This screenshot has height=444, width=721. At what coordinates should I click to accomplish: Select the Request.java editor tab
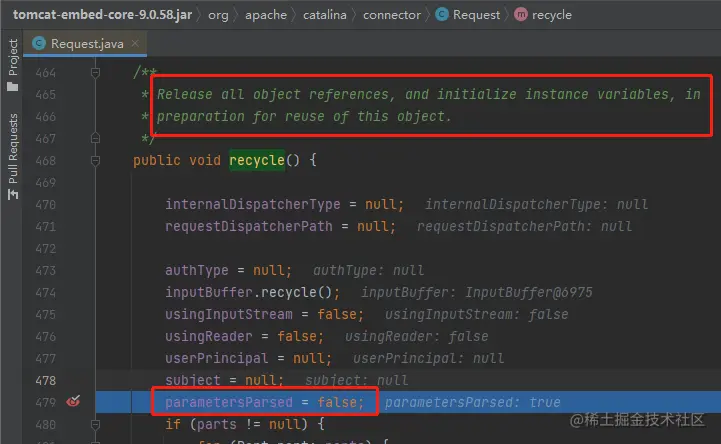coord(85,44)
